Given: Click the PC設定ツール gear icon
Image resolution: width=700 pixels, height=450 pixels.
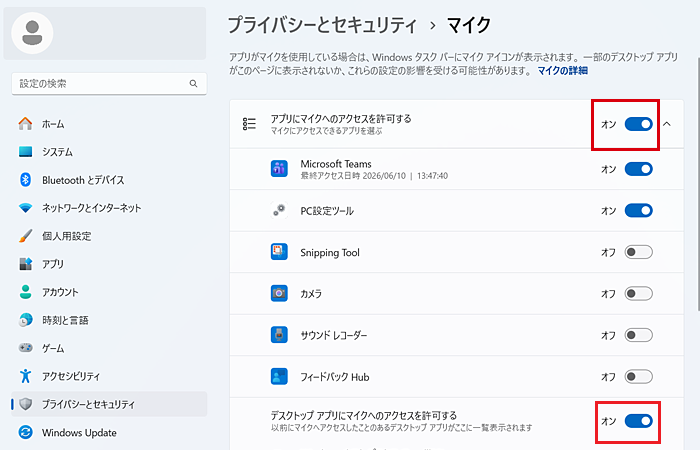Looking at the screenshot, I should 279,210.
